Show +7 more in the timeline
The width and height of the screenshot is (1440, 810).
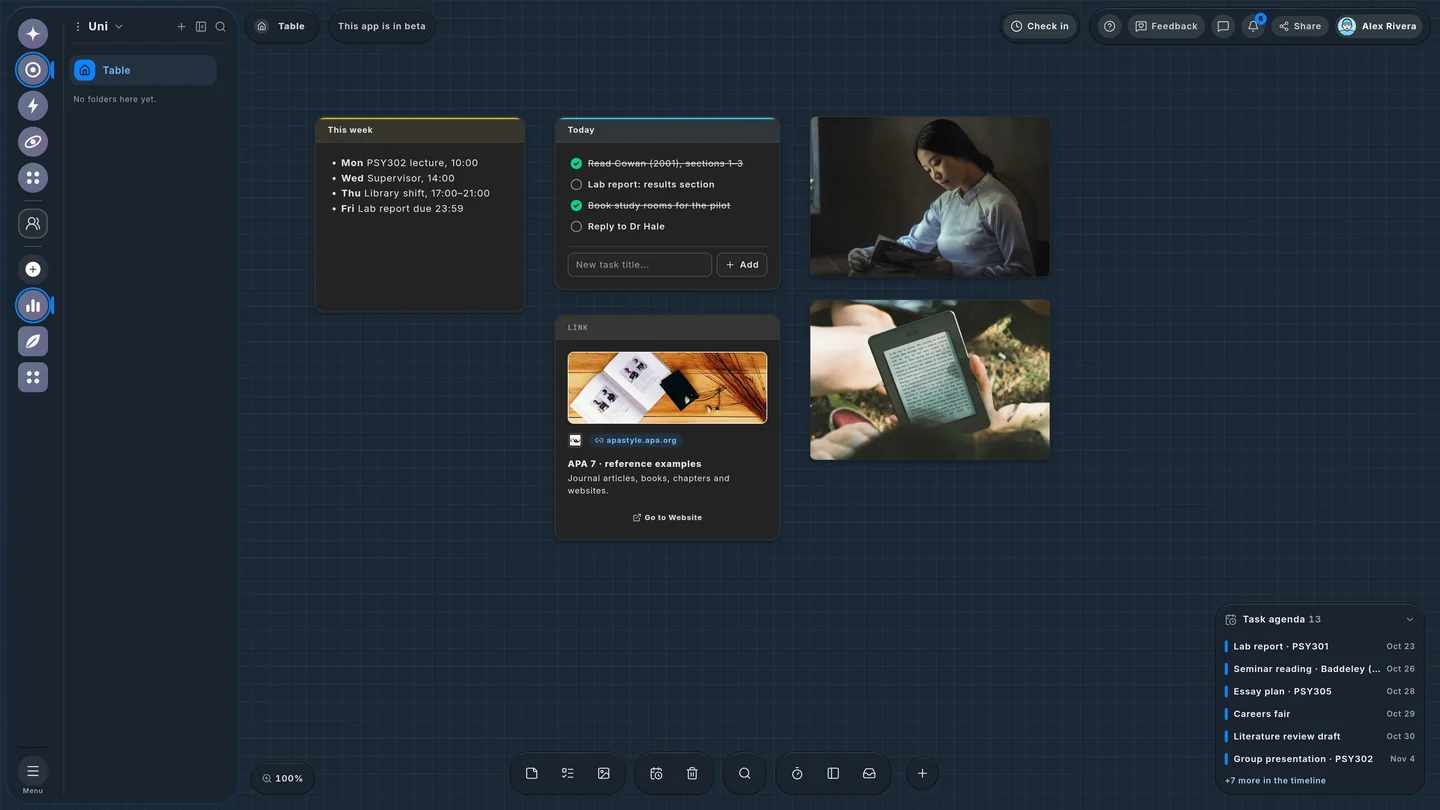click(1275, 781)
